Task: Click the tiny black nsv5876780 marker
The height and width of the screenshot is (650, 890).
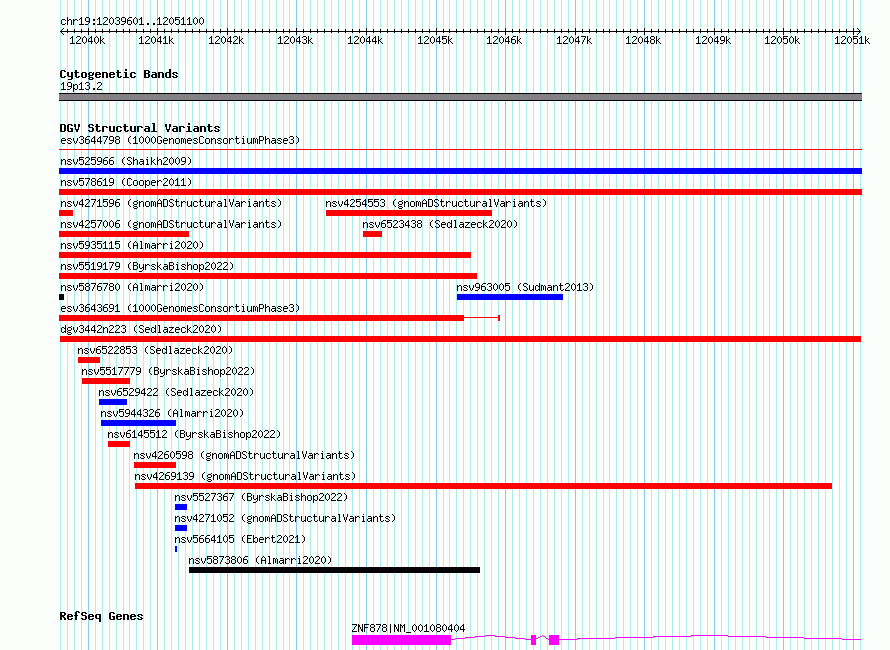Action: [61, 297]
